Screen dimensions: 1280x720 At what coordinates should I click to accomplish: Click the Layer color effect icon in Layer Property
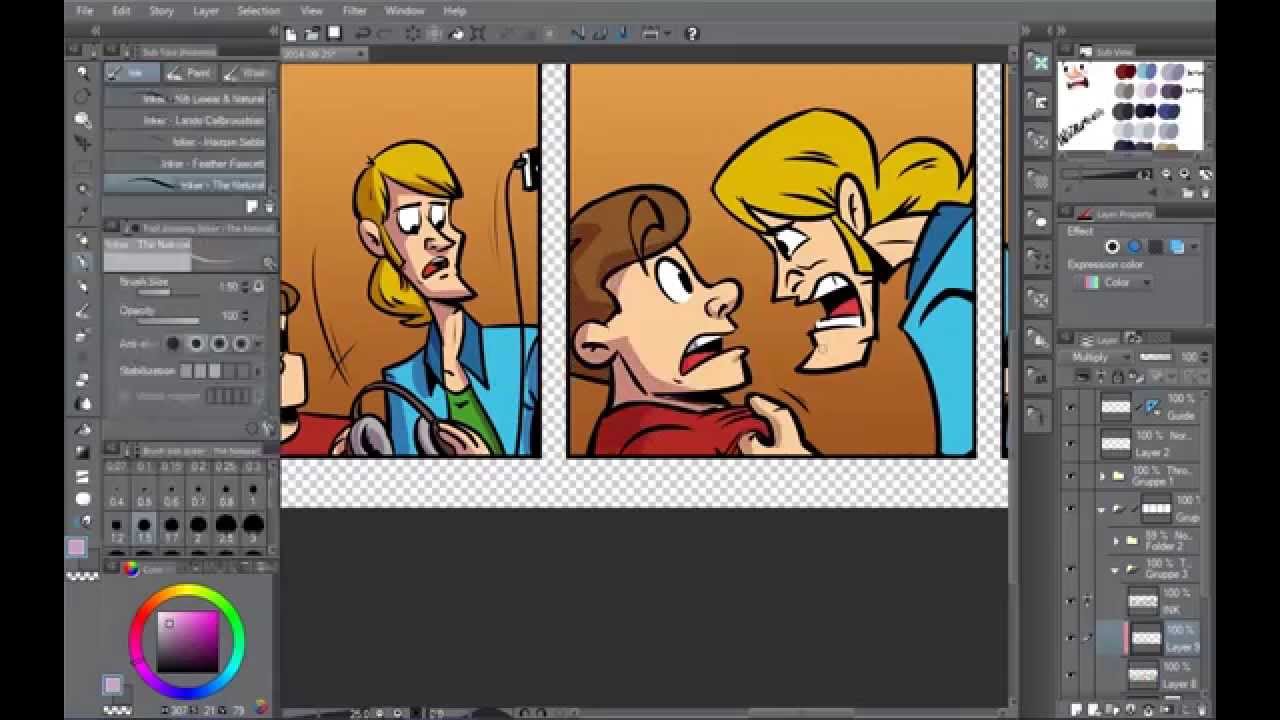click(1176, 246)
